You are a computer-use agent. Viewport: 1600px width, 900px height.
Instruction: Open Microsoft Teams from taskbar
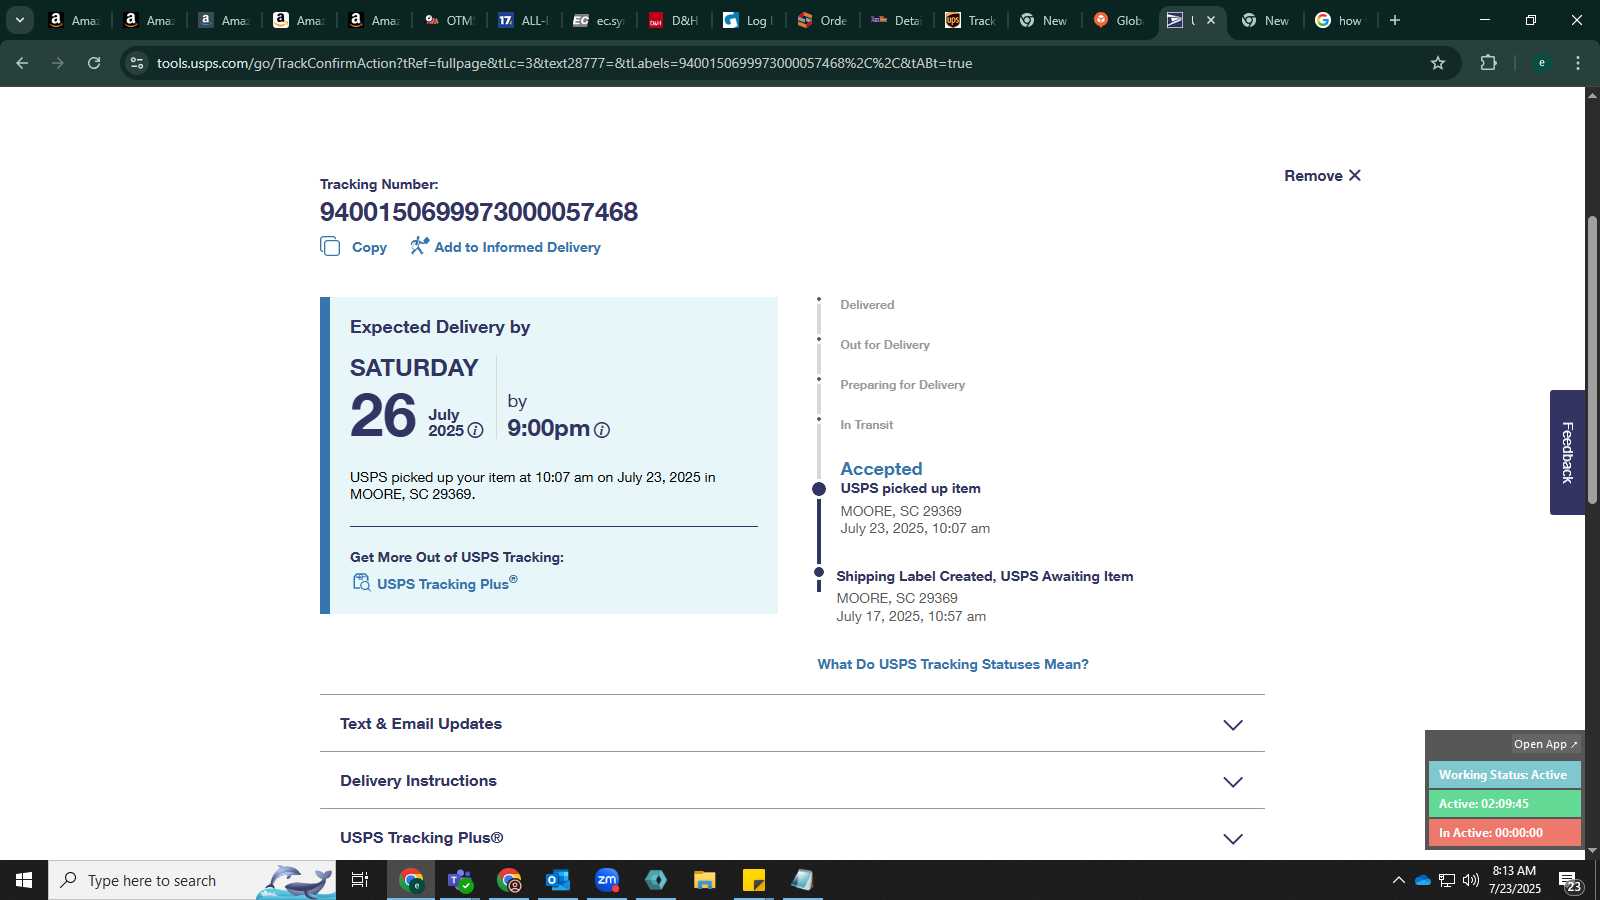[x=460, y=880]
